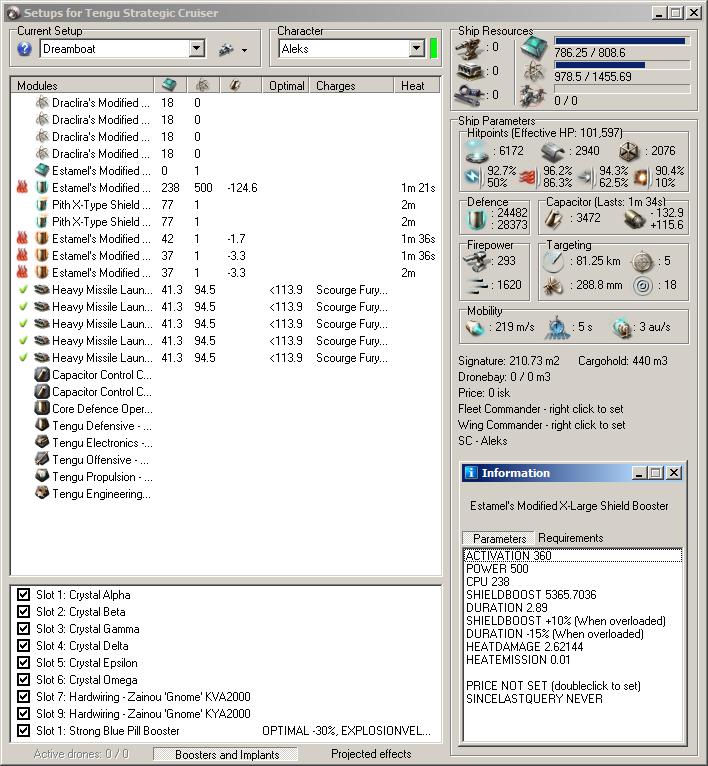
Task: Click the blue help question mark icon
Action: [x=24, y=49]
